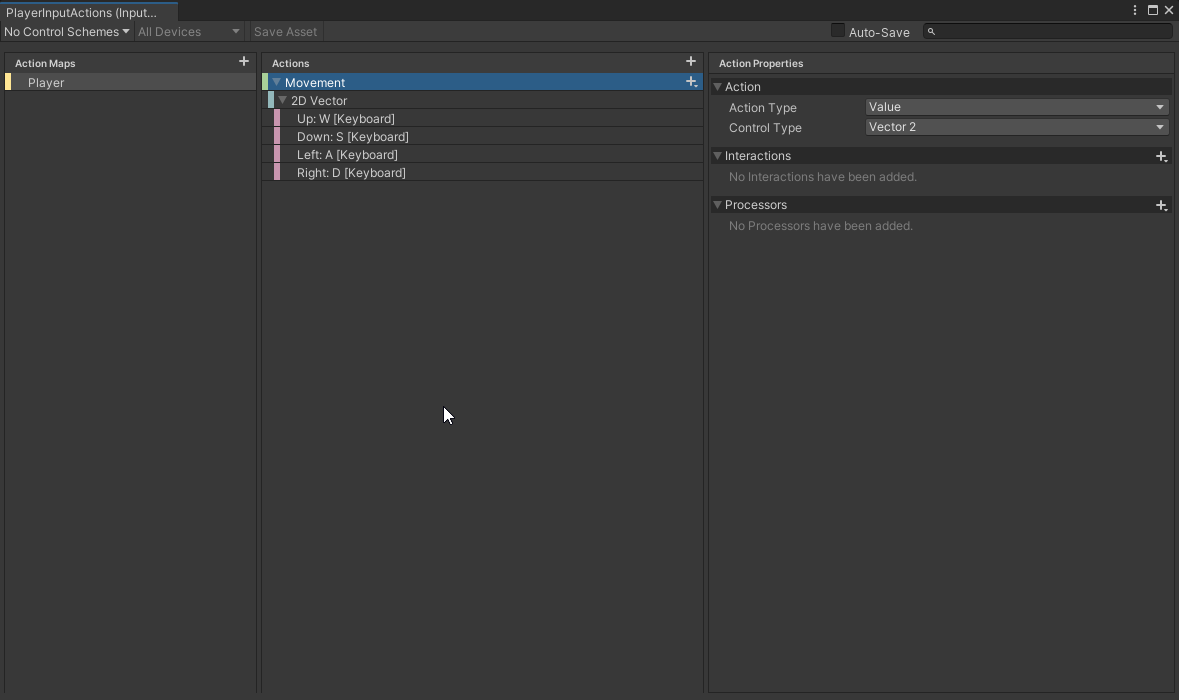Collapse the Movement action foldout
This screenshot has width=1179, height=700.
[x=277, y=82]
